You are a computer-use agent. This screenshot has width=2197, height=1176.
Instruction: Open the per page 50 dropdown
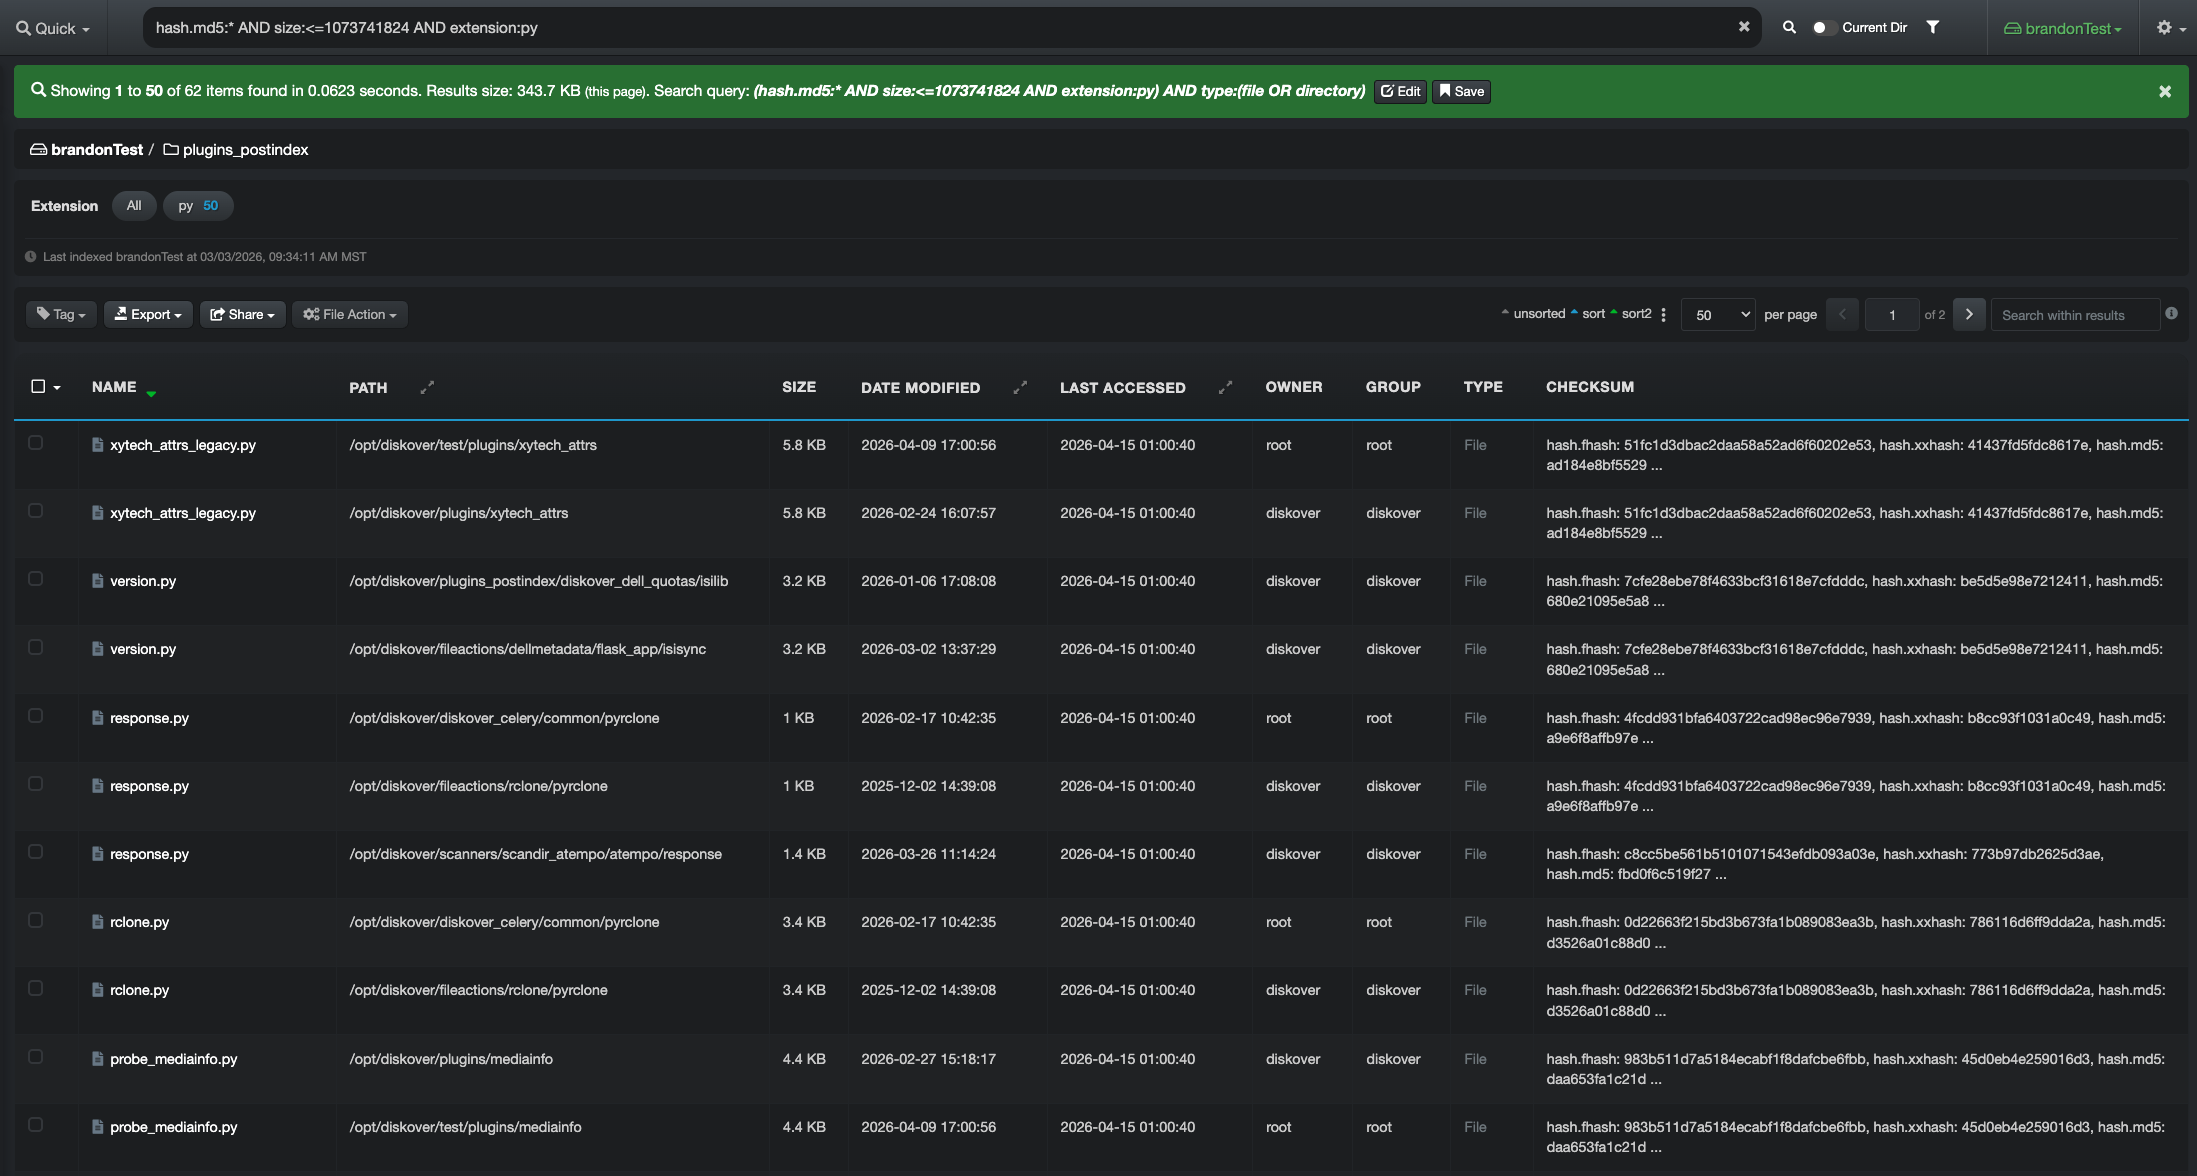point(1718,314)
